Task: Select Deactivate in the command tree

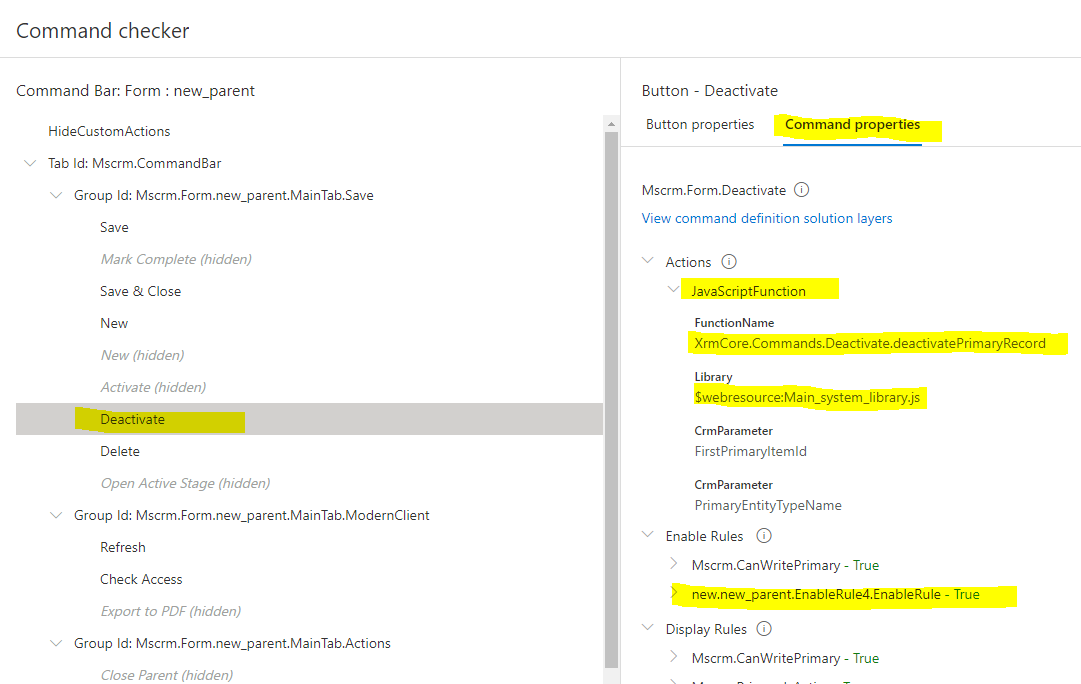Action: pyautogui.click(x=132, y=419)
